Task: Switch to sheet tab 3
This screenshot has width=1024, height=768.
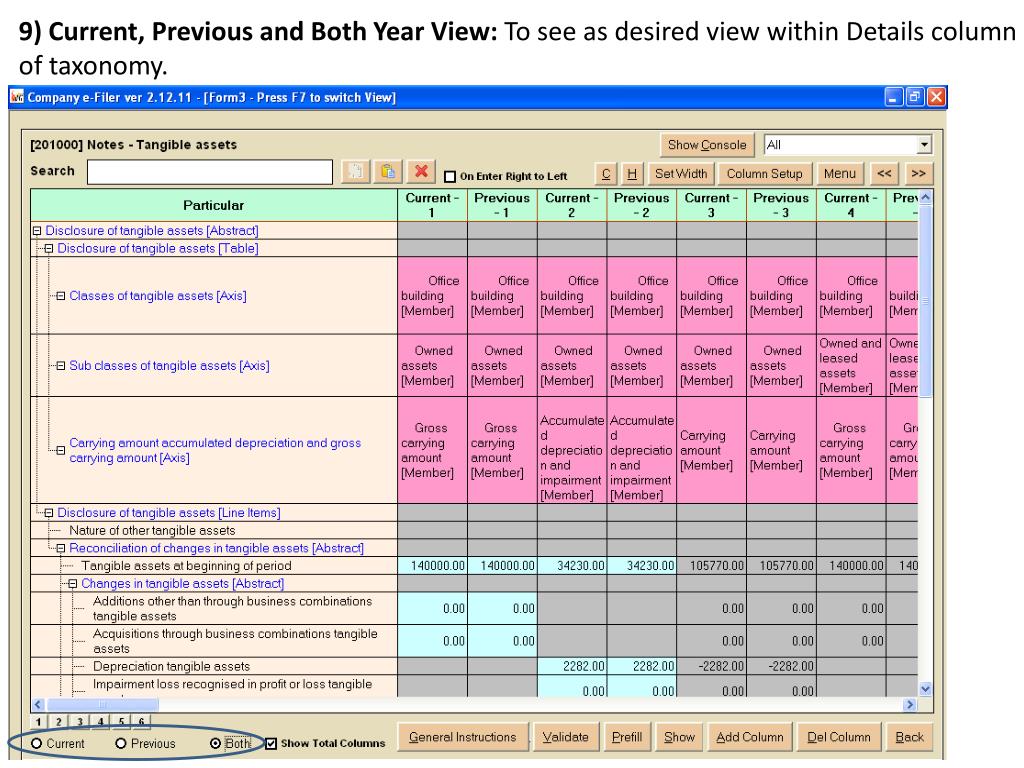Action: [x=80, y=722]
